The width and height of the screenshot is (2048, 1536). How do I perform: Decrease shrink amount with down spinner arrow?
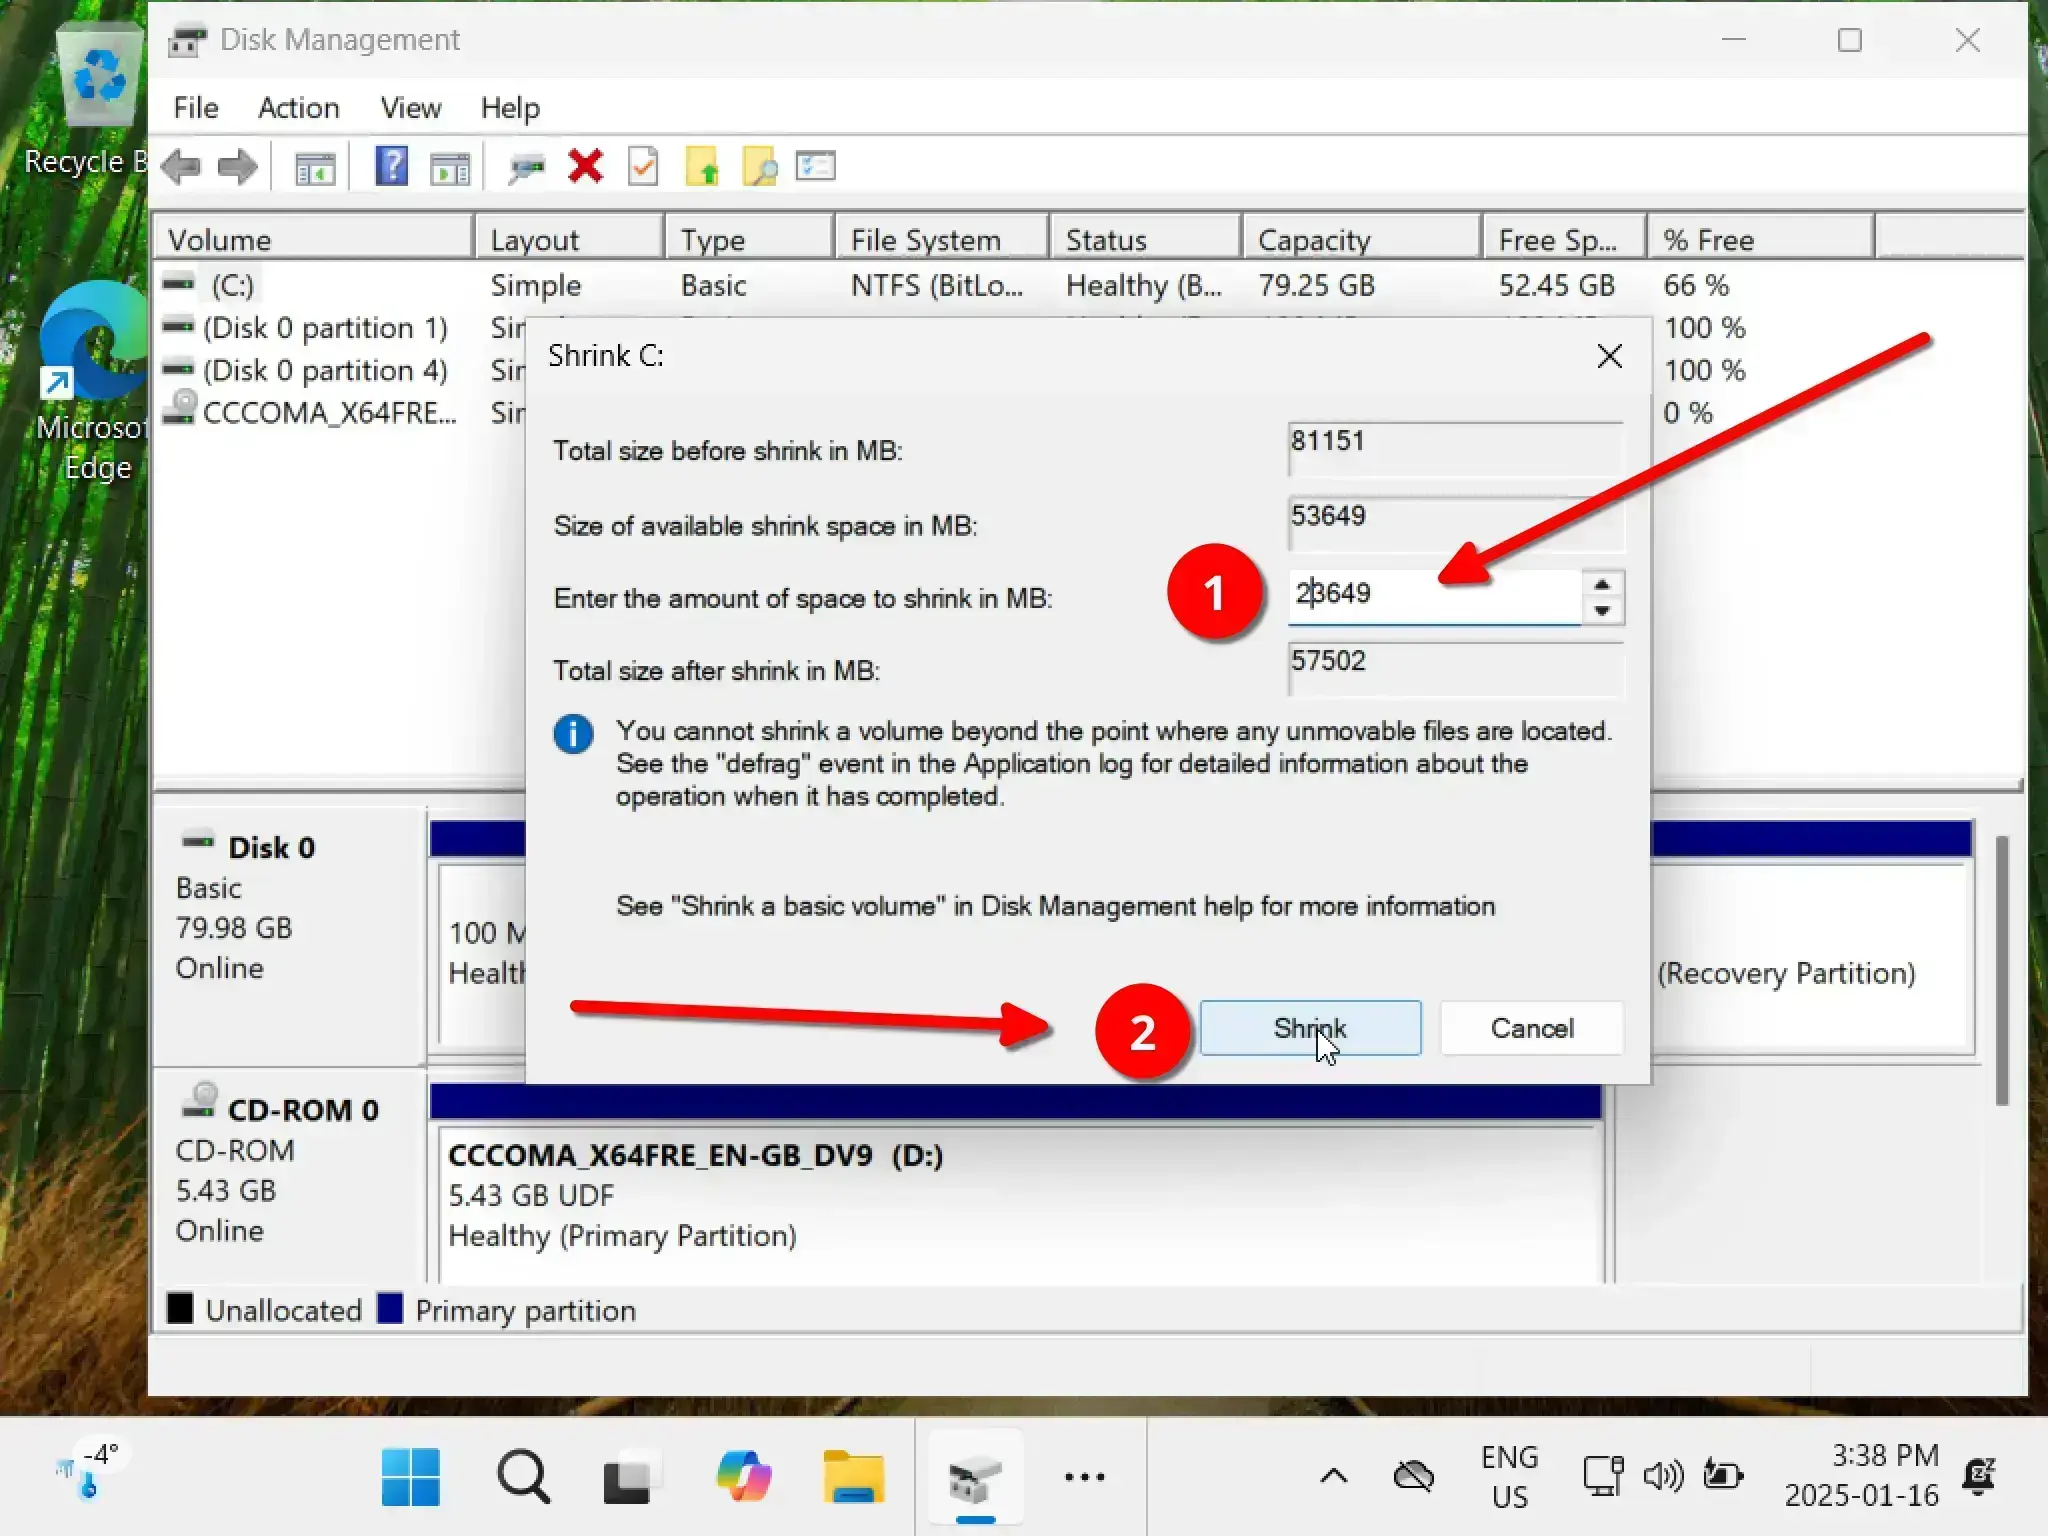[x=1602, y=610]
